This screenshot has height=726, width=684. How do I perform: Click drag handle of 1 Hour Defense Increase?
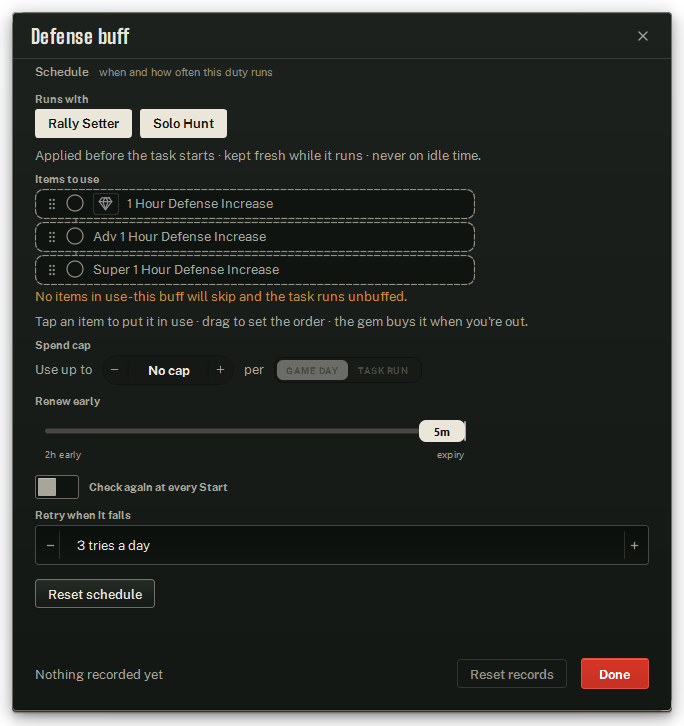click(x=52, y=204)
